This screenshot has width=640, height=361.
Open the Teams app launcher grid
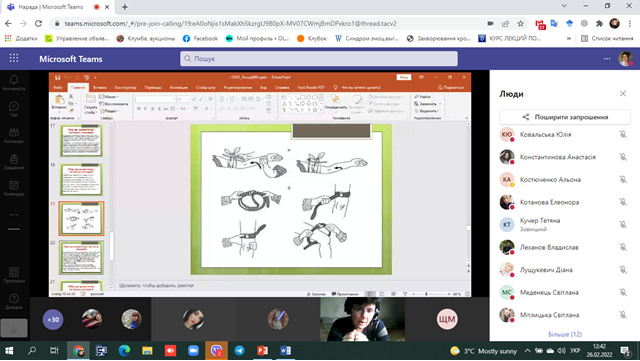pos(14,58)
